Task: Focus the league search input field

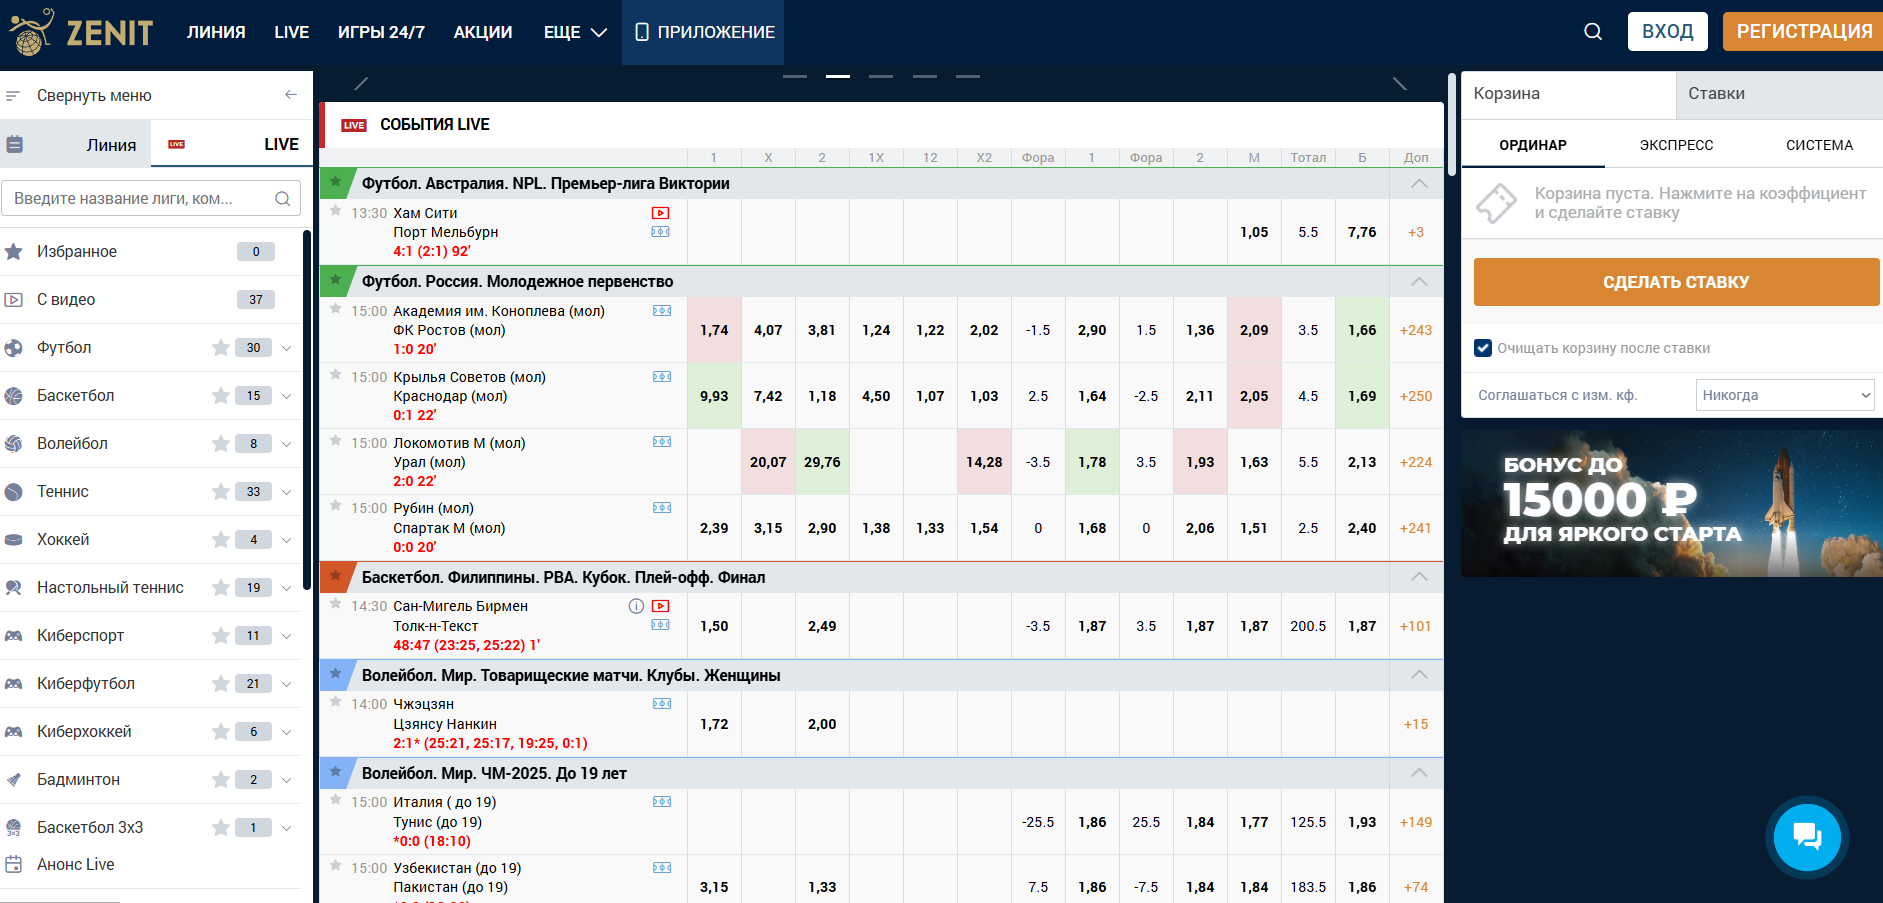Action: [x=152, y=198]
